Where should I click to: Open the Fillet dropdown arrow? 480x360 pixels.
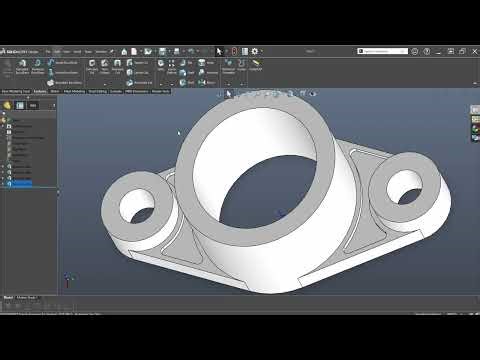coord(161,84)
